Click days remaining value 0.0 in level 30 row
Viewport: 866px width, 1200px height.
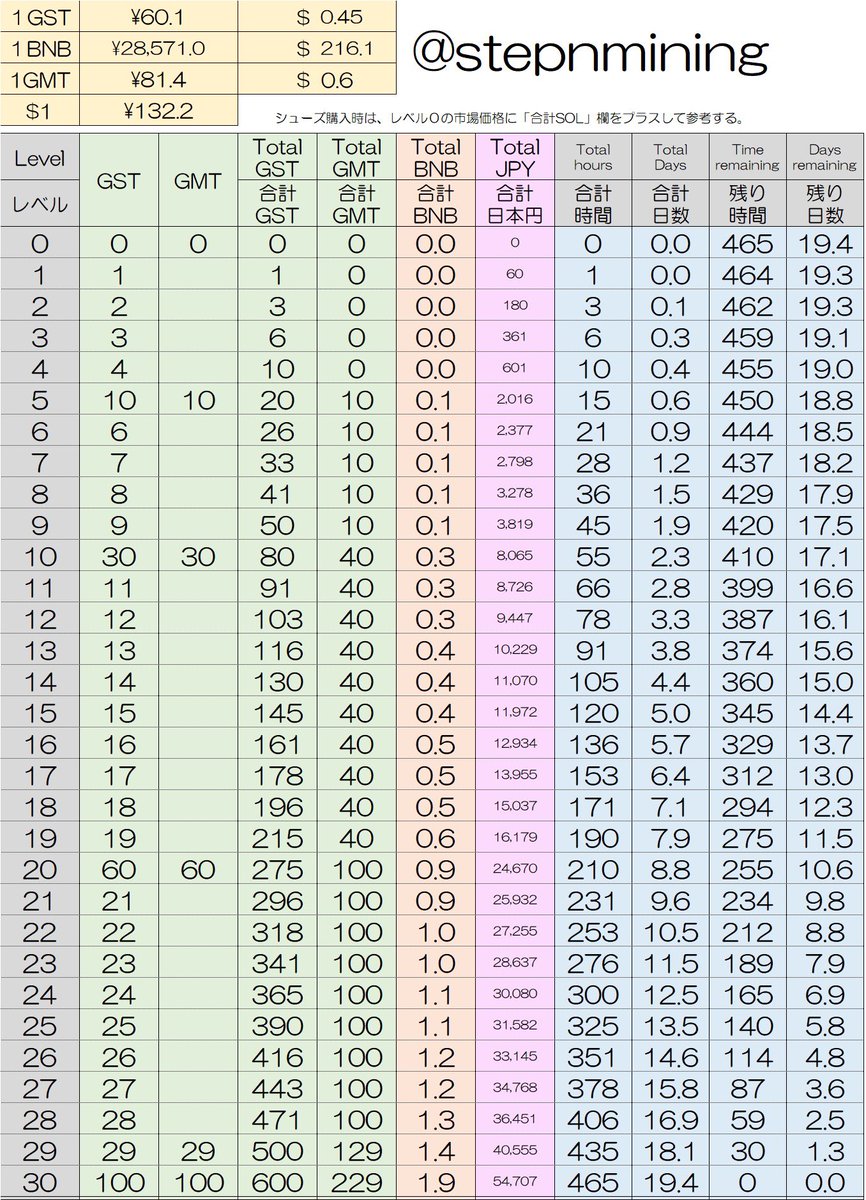tap(825, 1183)
